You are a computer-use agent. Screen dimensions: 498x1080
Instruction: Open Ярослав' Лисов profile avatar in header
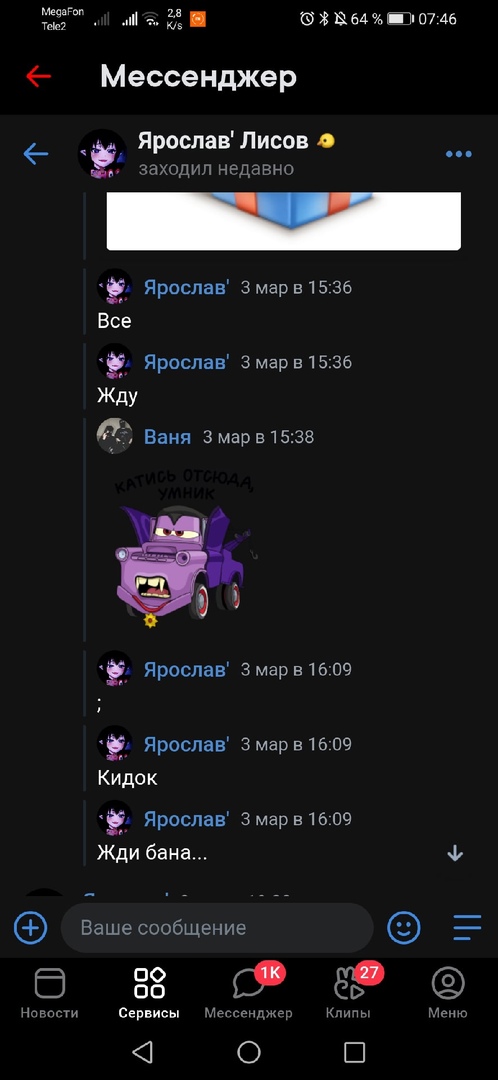102,154
